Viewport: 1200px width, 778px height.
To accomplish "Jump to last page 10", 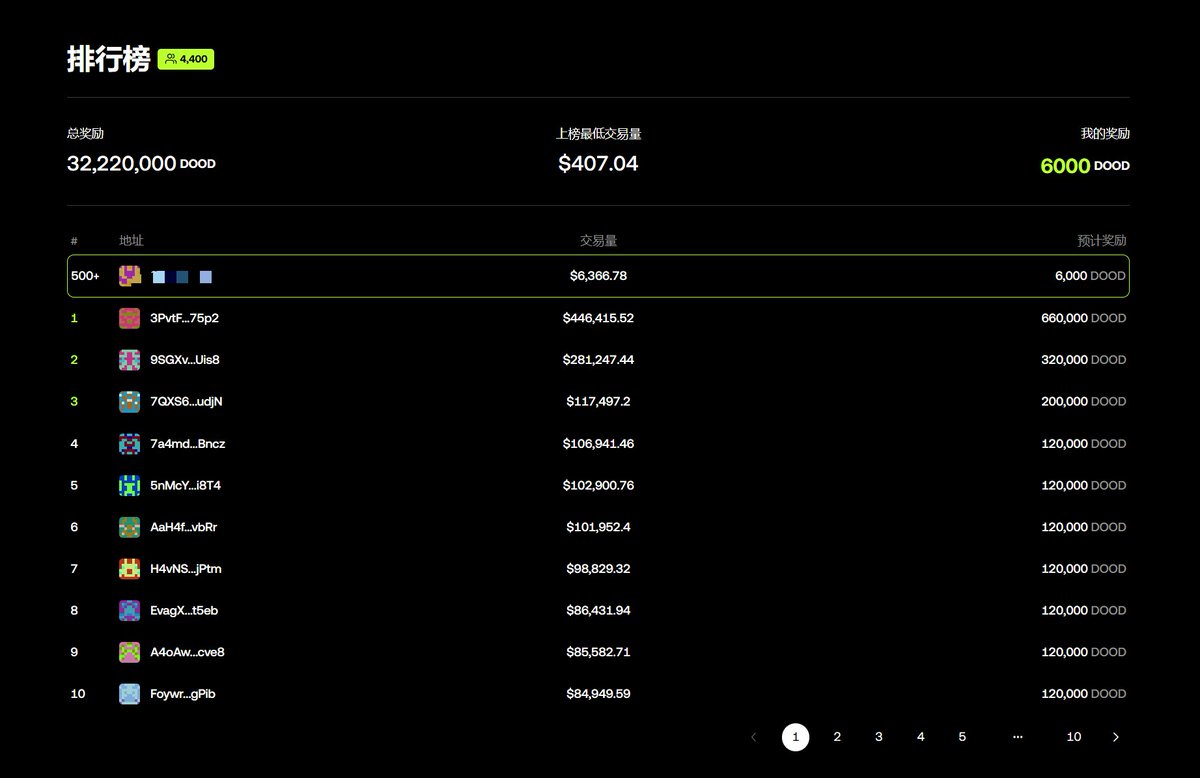I will point(1073,737).
